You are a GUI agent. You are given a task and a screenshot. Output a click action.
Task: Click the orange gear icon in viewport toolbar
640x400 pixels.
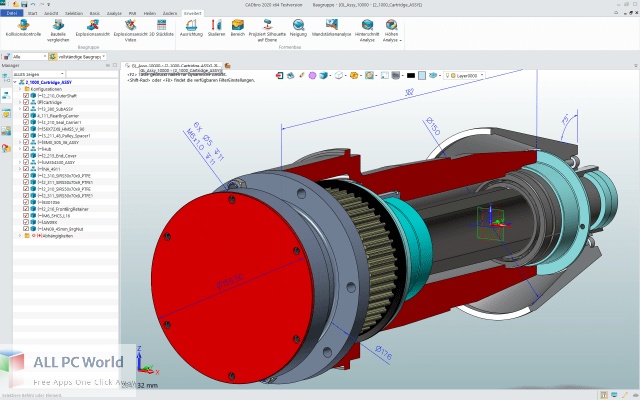354,76
